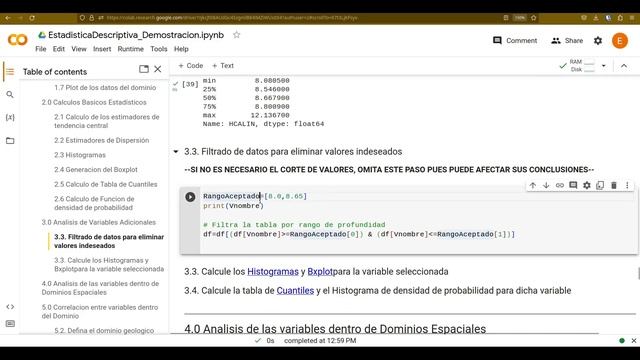Copy link to cell icon
This screenshot has width=640, height=360.
click(560, 185)
